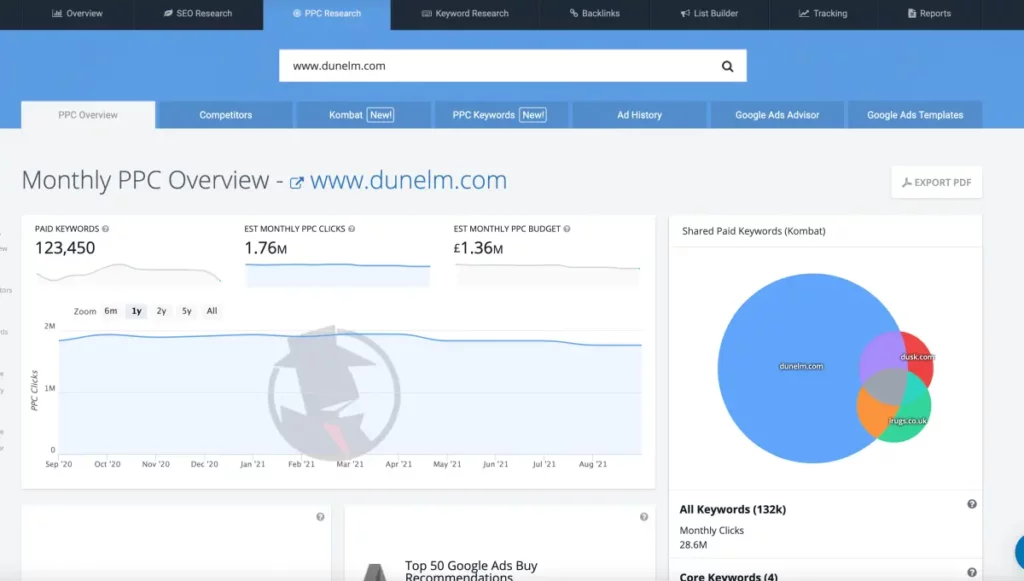Click the Reports tab document icon
Image resolution: width=1024 pixels, height=581 pixels.
click(x=912, y=14)
